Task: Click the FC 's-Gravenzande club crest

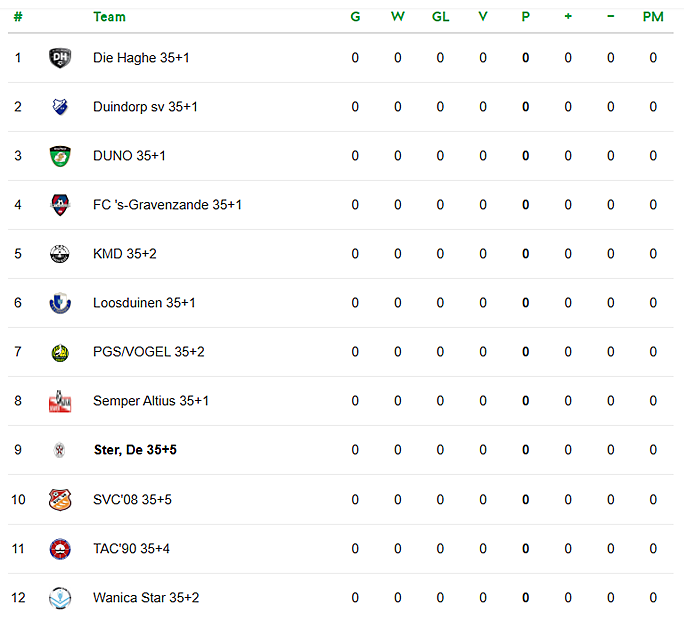Action: [x=60, y=205]
